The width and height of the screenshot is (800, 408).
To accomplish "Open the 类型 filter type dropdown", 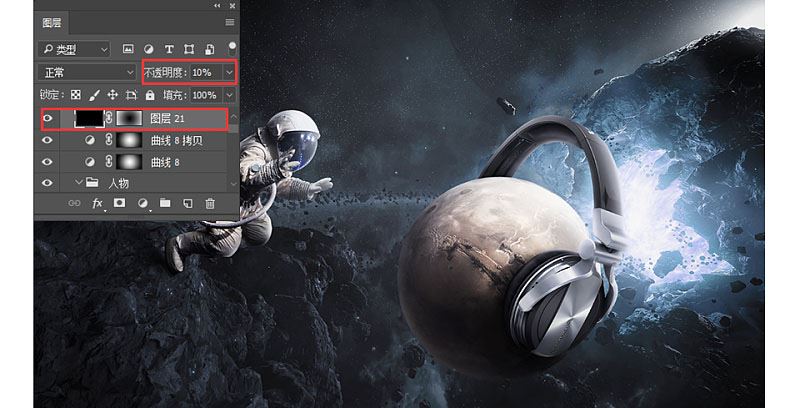I will point(74,49).
